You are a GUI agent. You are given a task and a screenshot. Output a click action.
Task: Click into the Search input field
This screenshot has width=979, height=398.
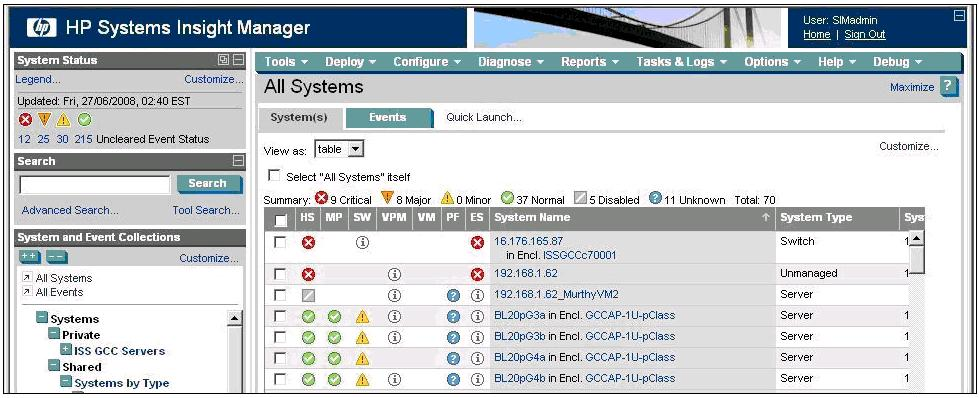(95, 185)
